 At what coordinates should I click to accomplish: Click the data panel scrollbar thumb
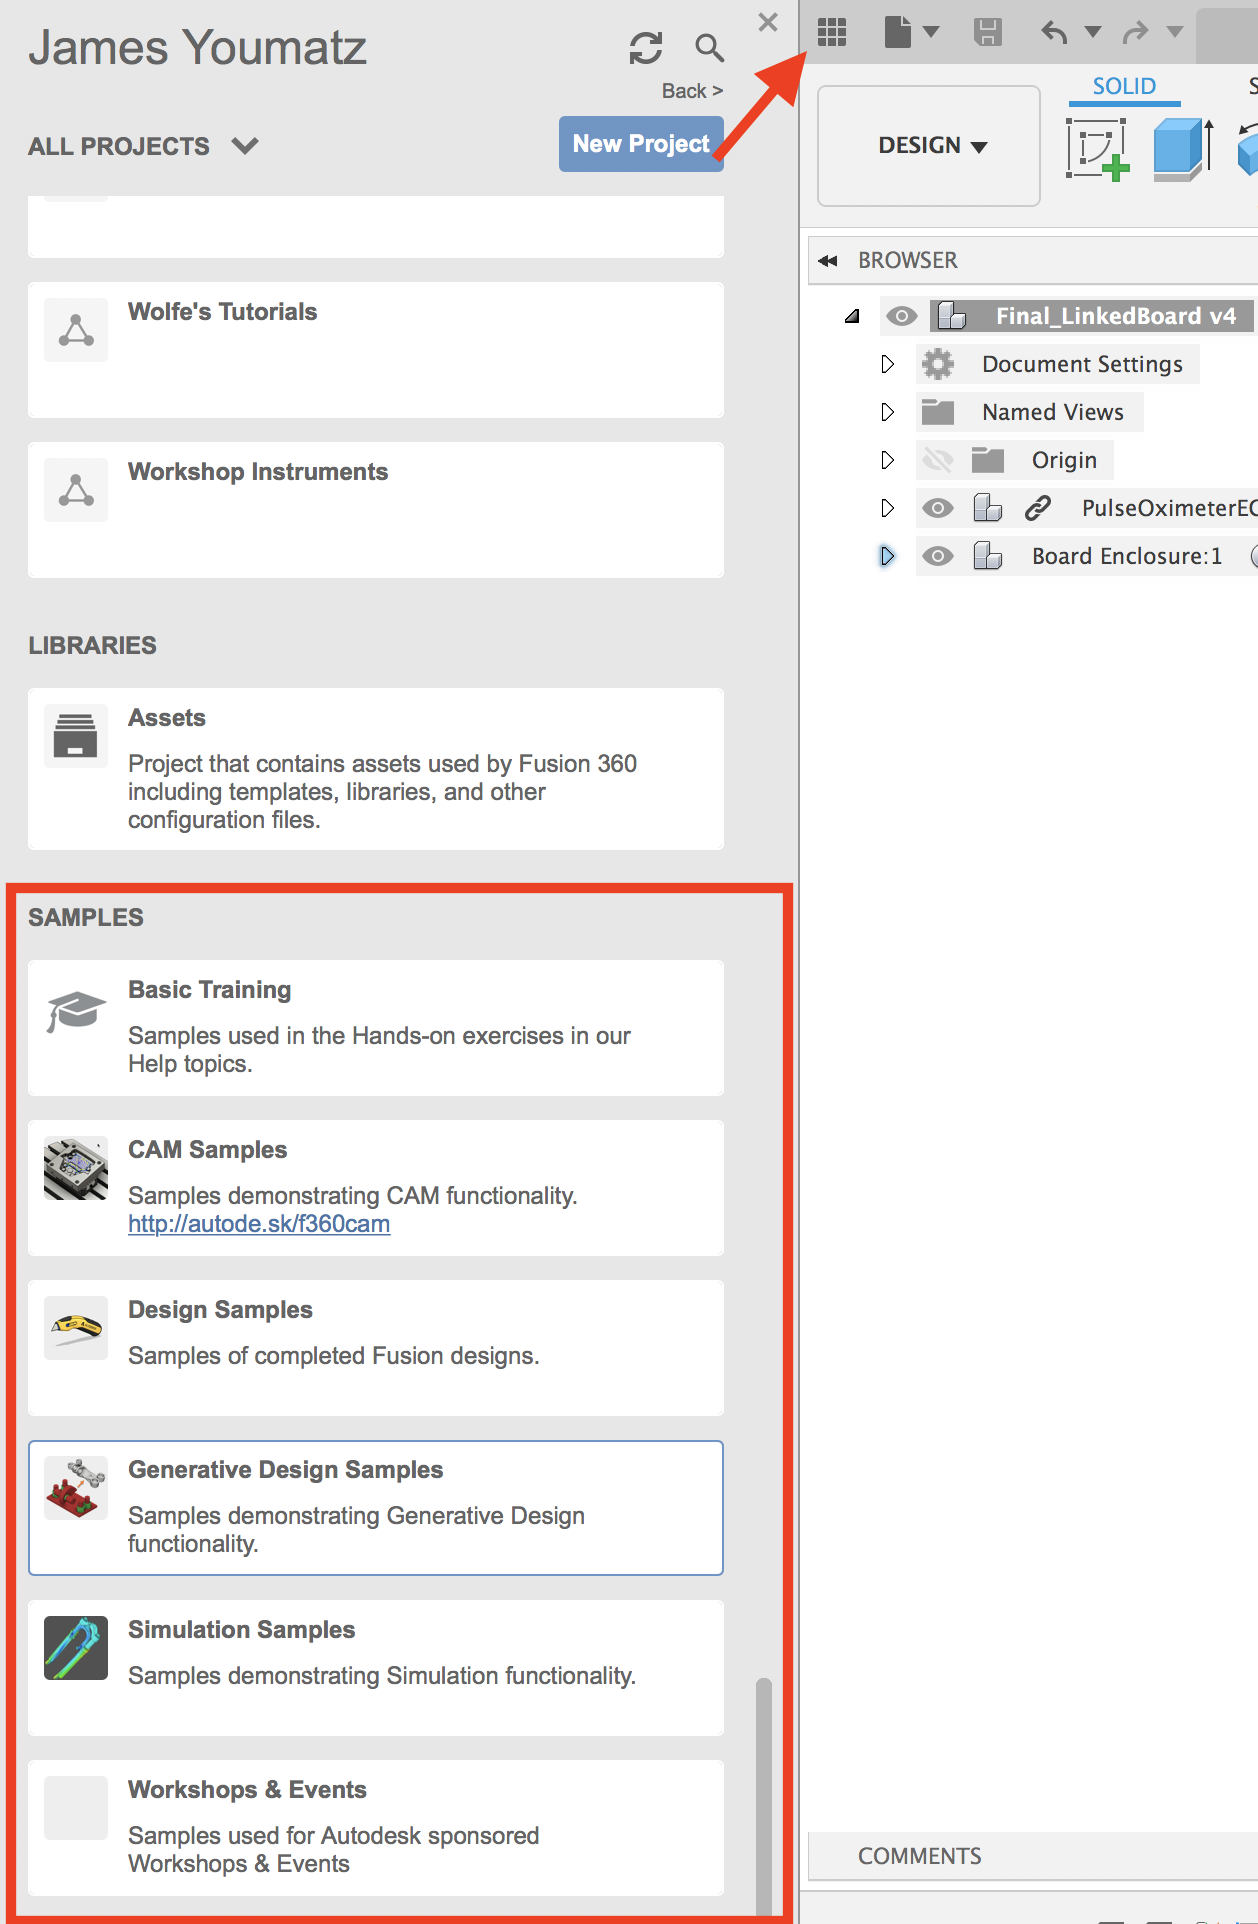tap(764, 1795)
